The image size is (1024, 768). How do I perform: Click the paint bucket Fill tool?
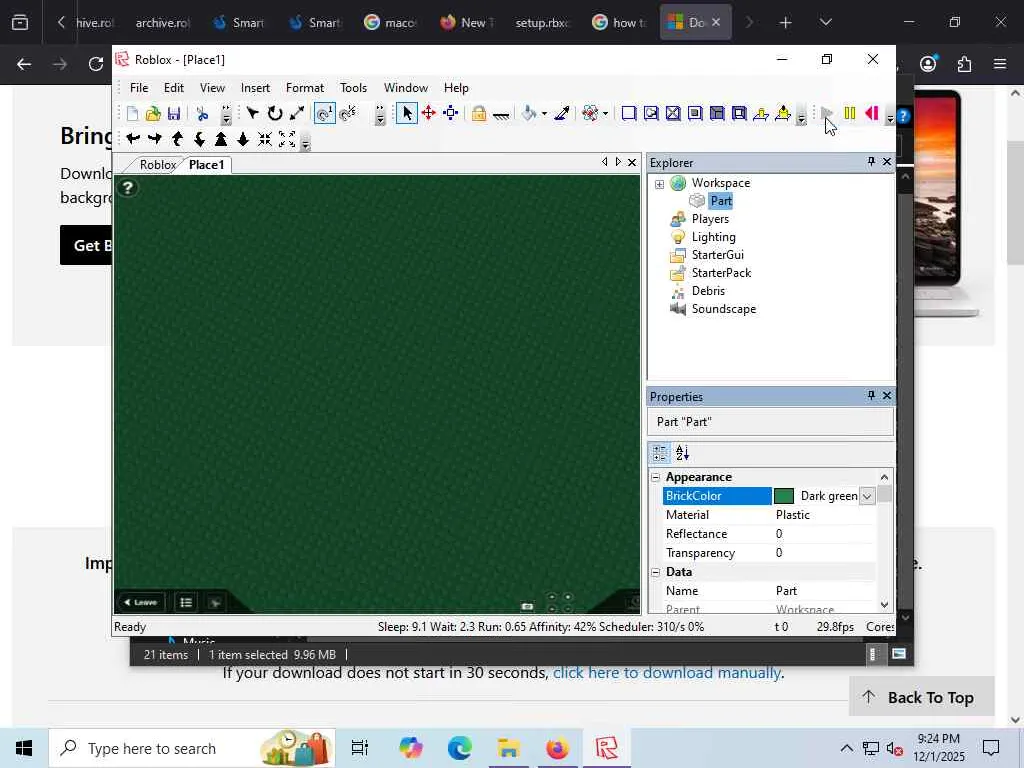pyautogui.click(x=529, y=114)
